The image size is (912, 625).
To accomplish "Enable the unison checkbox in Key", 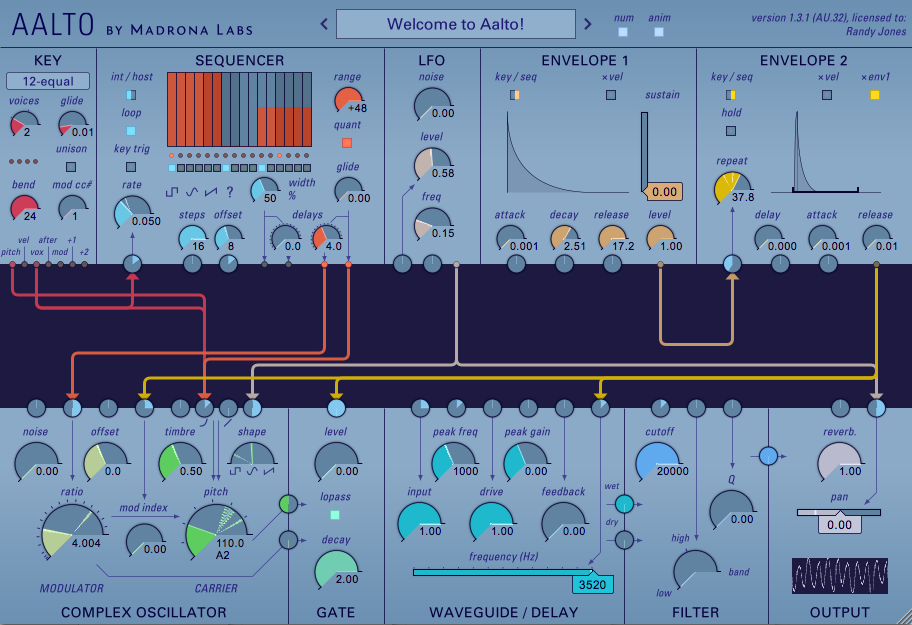I will click(72, 167).
